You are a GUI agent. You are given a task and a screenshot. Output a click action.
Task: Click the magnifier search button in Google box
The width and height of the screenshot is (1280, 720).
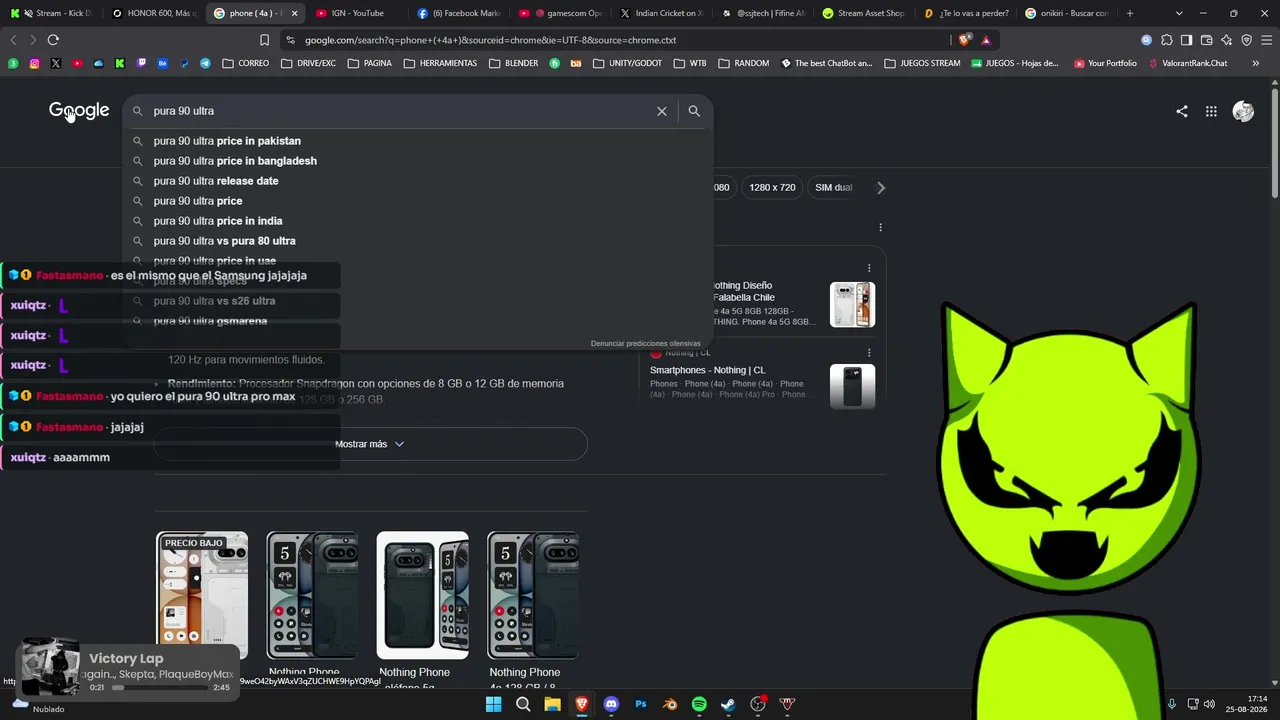click(x=694, y=111)
